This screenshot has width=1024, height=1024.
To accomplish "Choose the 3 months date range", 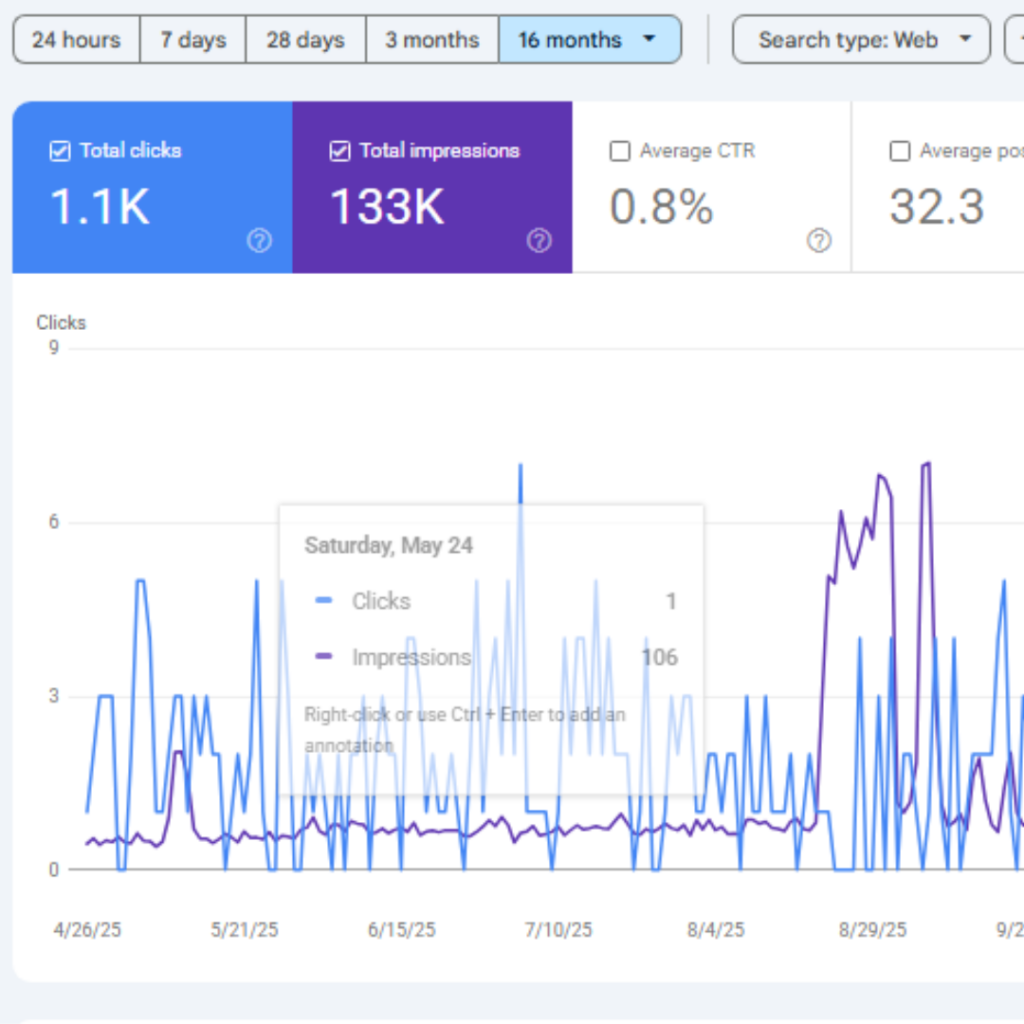I will coord(432,40).
